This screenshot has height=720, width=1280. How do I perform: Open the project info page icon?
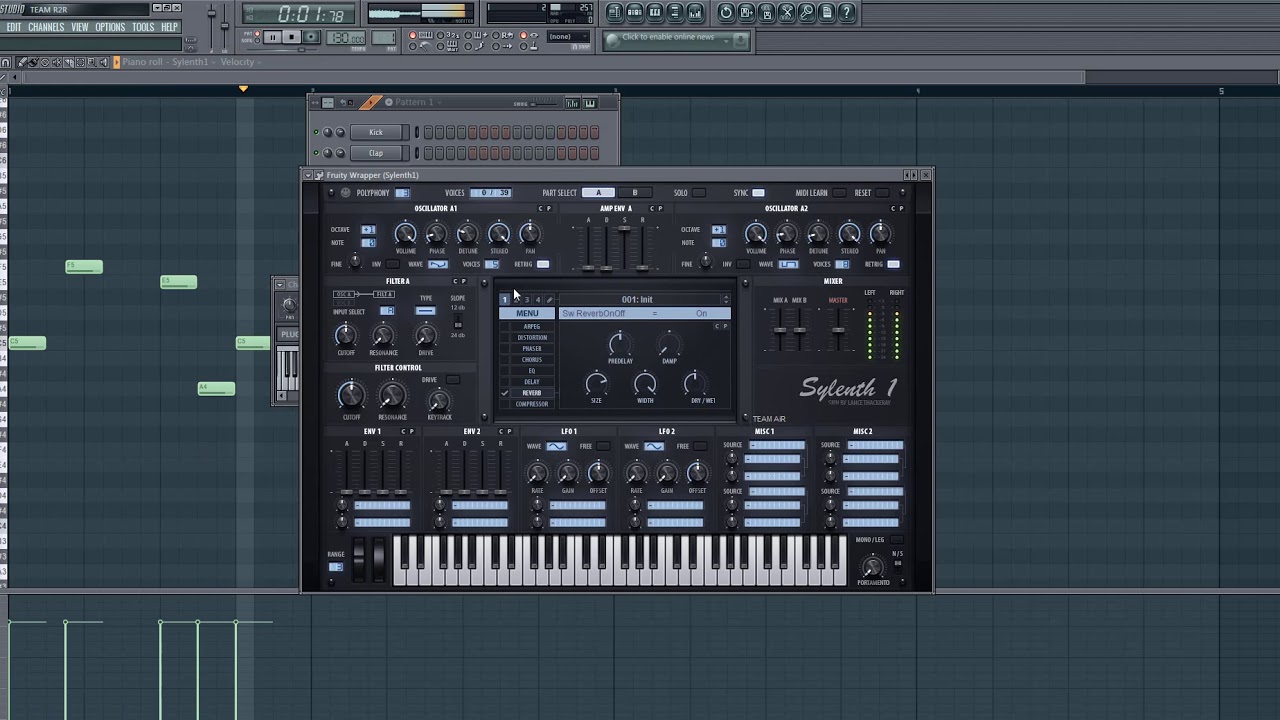(x=827, y=13)
